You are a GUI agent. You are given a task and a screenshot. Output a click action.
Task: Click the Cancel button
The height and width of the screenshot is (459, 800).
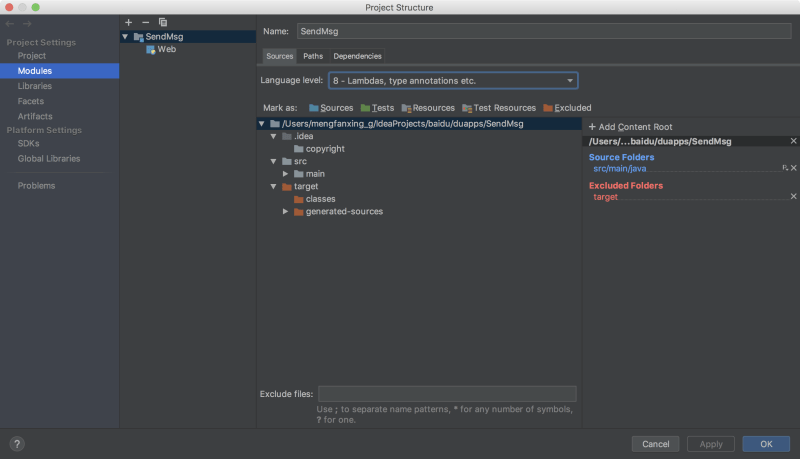coord(656,444)
